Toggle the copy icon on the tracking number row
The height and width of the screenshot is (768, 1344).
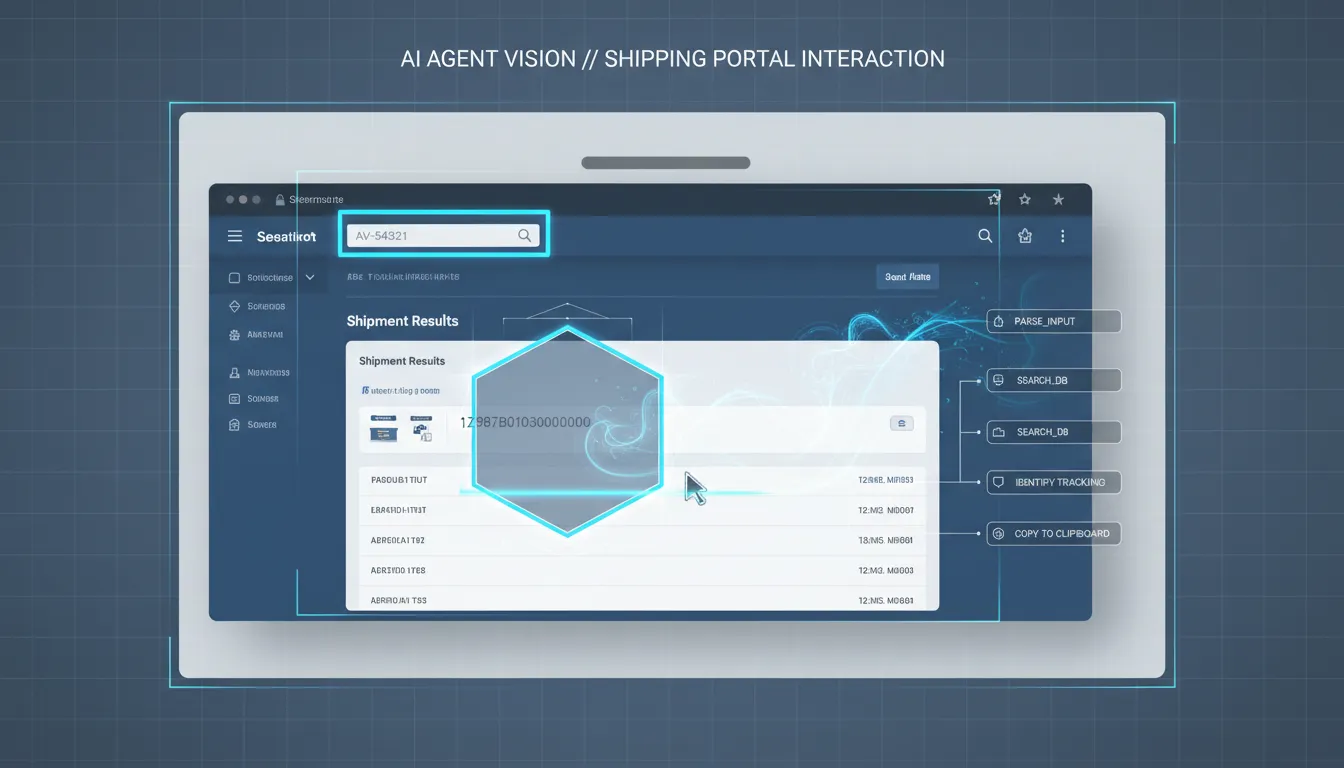pyautogui.click(x=901, y=423)
